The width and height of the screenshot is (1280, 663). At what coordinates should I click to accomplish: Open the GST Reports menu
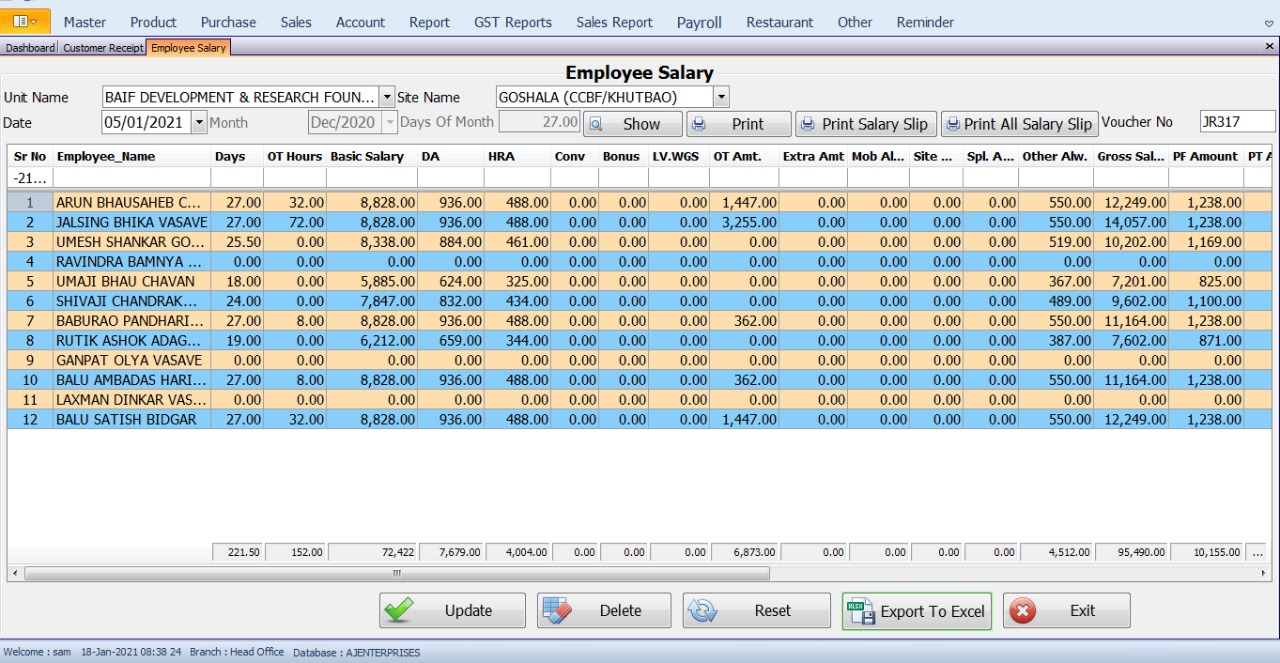[512, 22]
